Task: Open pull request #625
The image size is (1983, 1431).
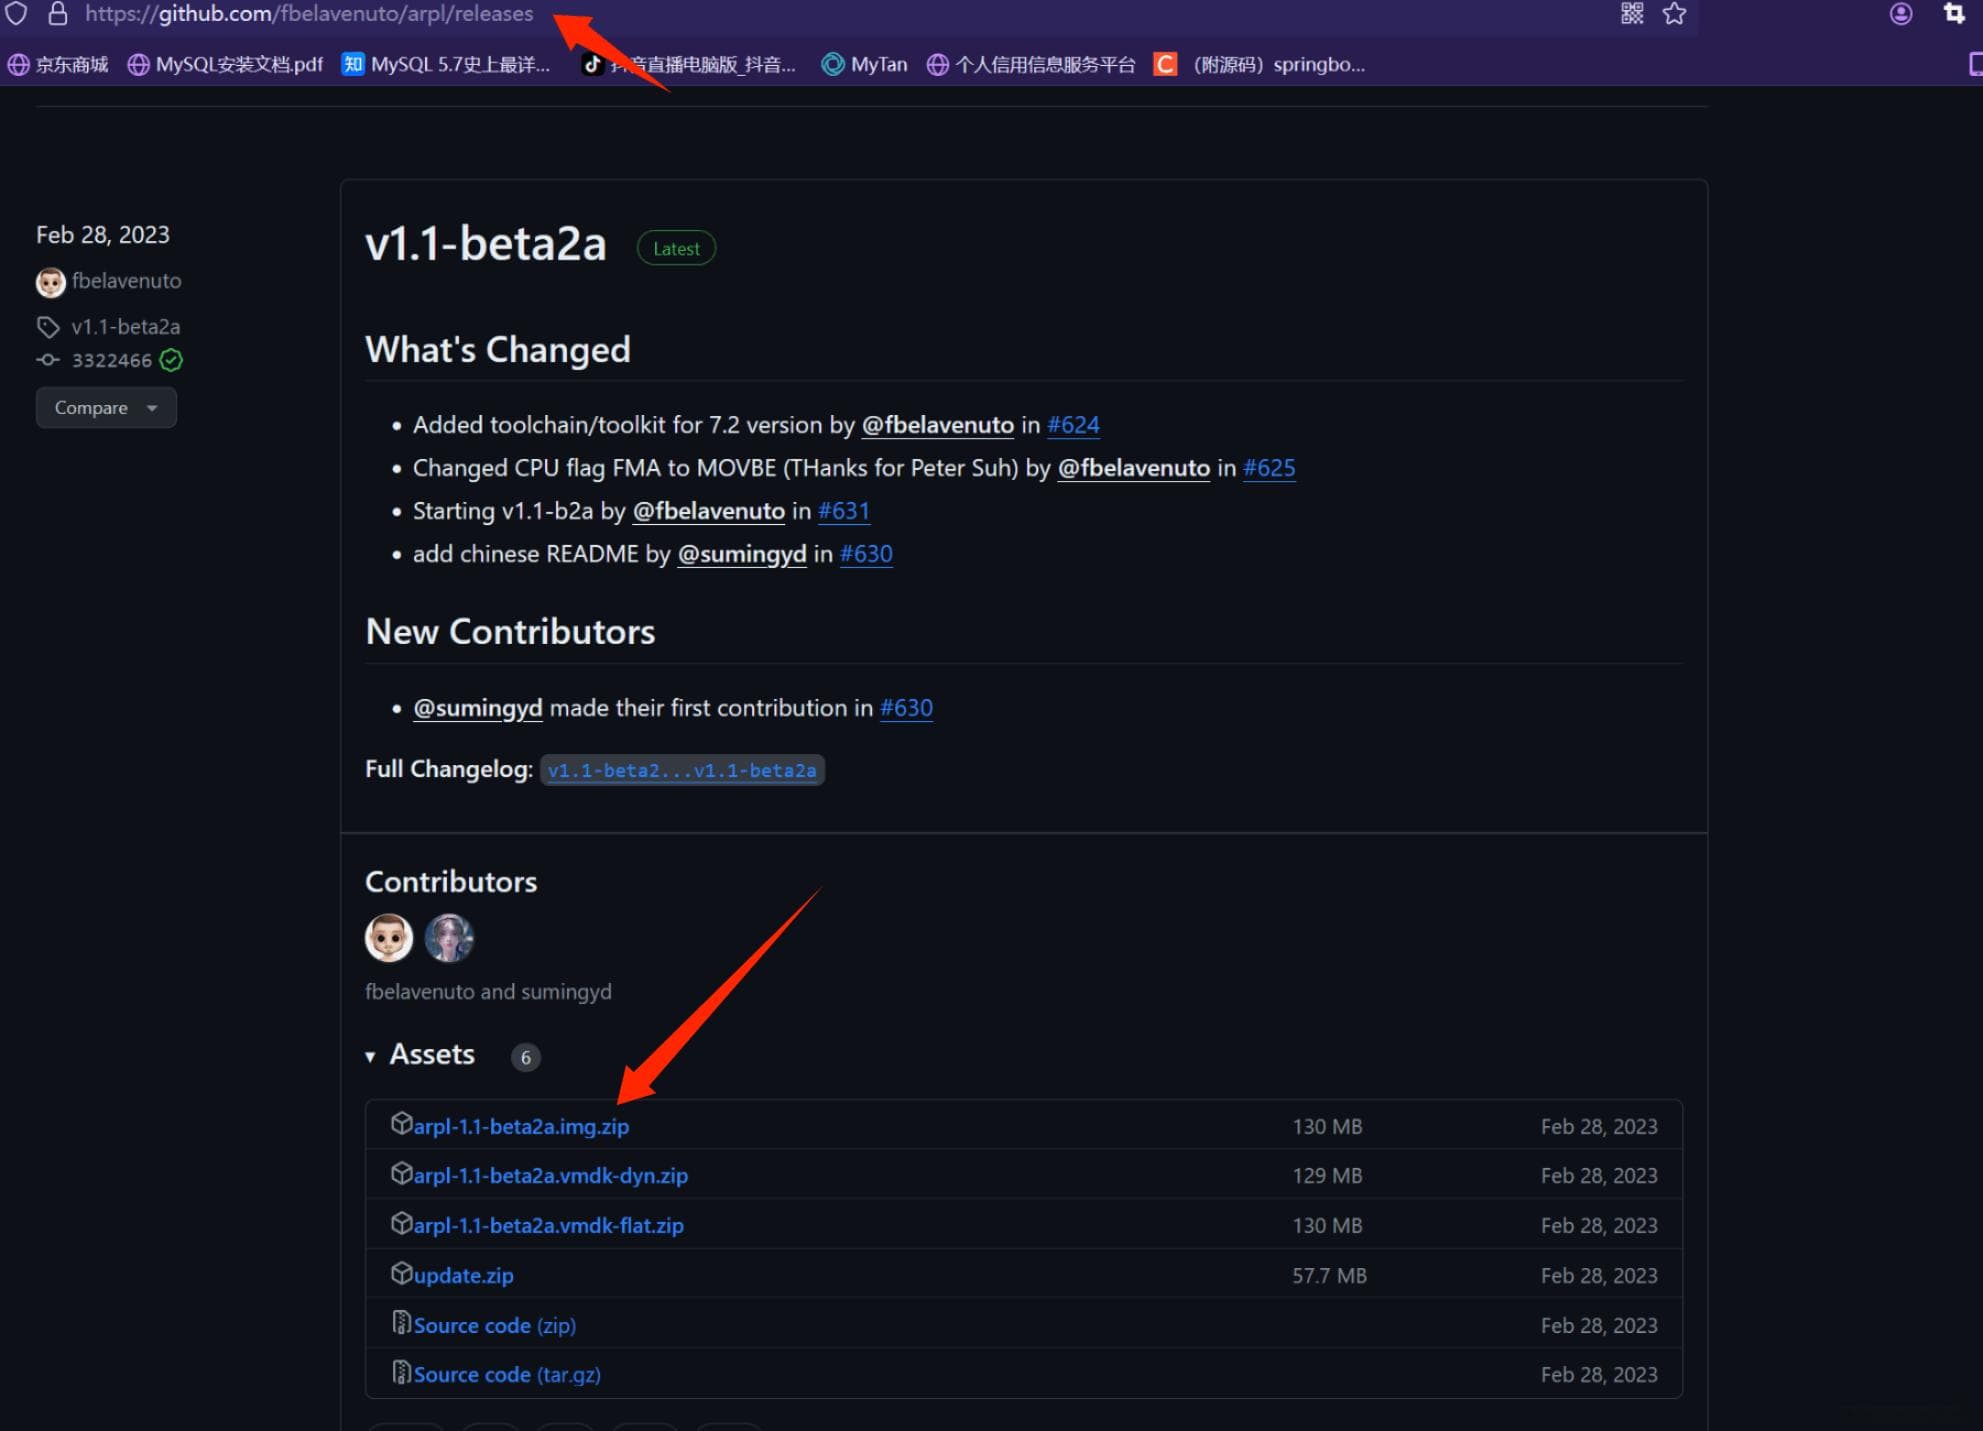Action: [x=1269, y=468]
